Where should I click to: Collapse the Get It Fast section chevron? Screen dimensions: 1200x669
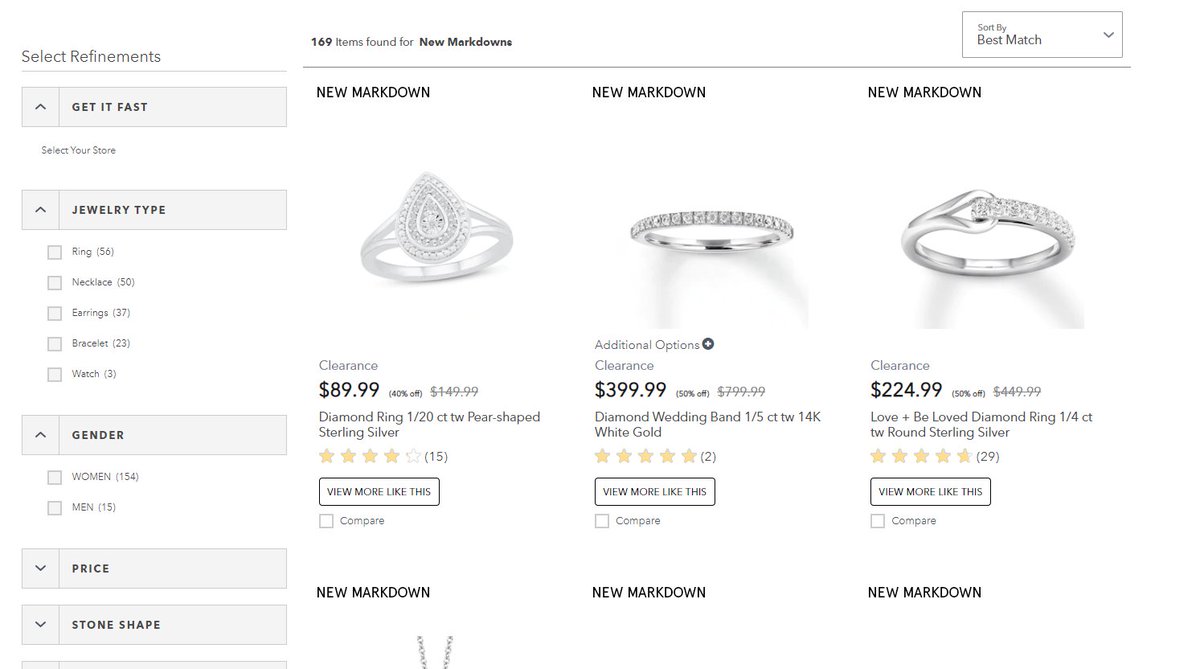click(x=40, y=107)
